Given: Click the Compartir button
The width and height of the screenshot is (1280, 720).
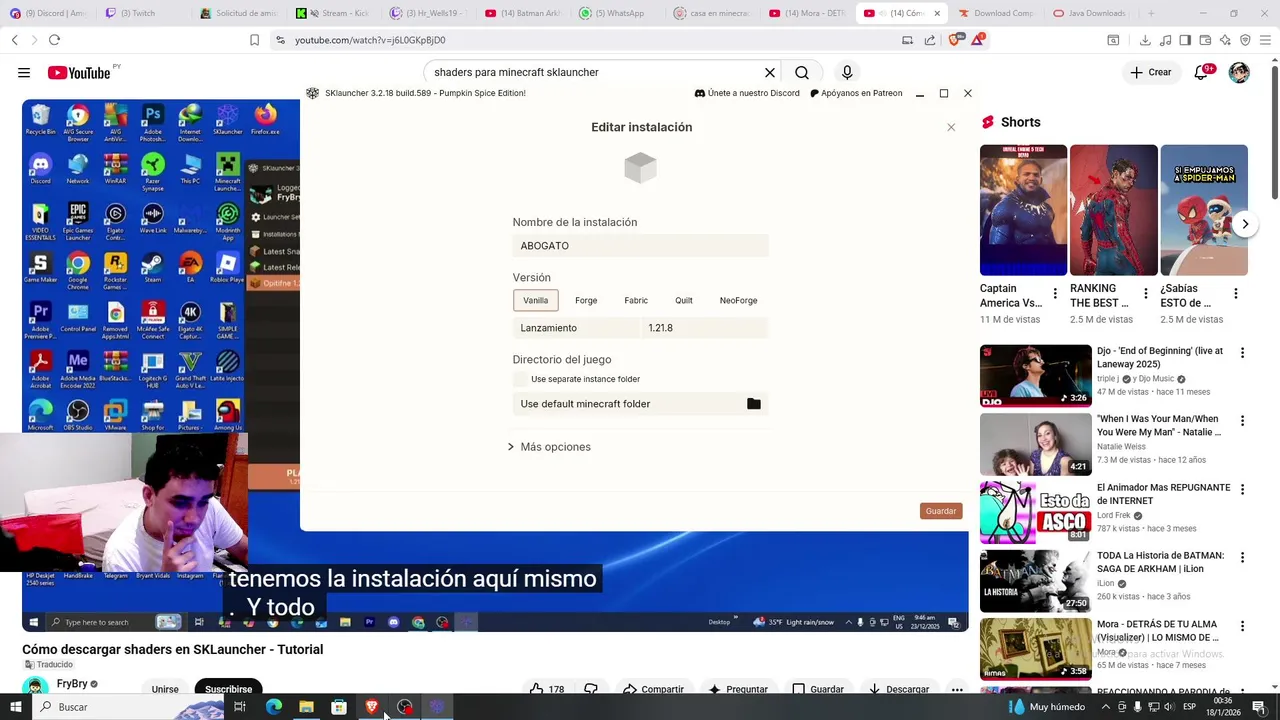Looking at the screenshot, I should pyautogui.click(x=653, y=689).
